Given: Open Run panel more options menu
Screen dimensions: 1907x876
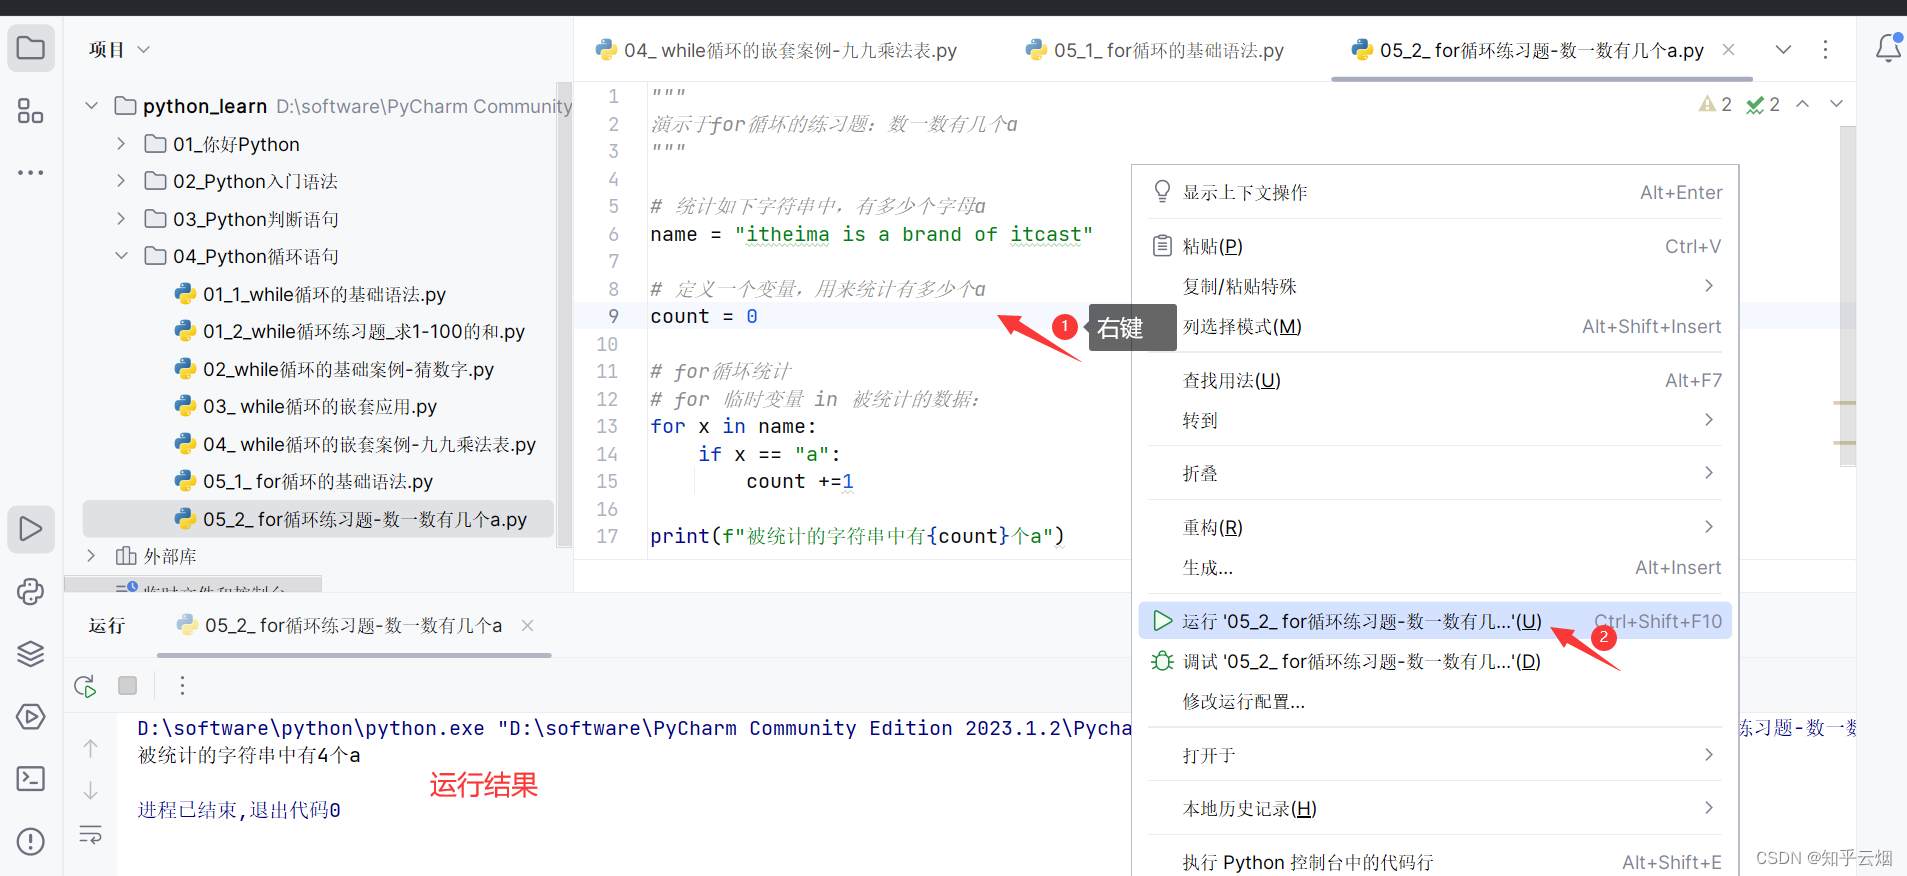Looking at the screenshot, I should pyautogui.click(x=182, y=686).
